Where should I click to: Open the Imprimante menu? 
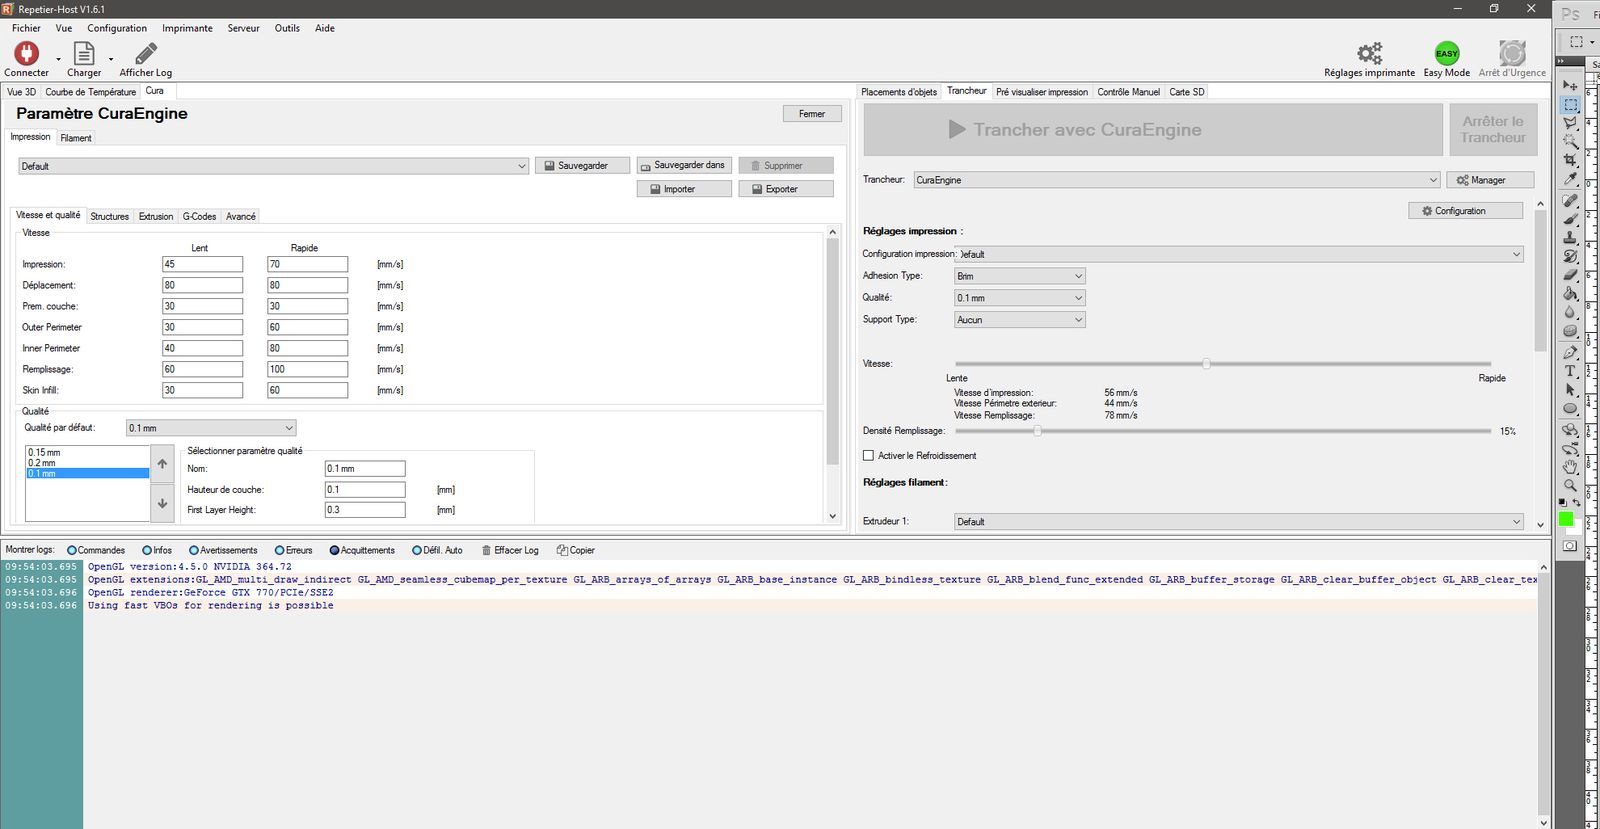pyautogui.click(x=187, y=28)
